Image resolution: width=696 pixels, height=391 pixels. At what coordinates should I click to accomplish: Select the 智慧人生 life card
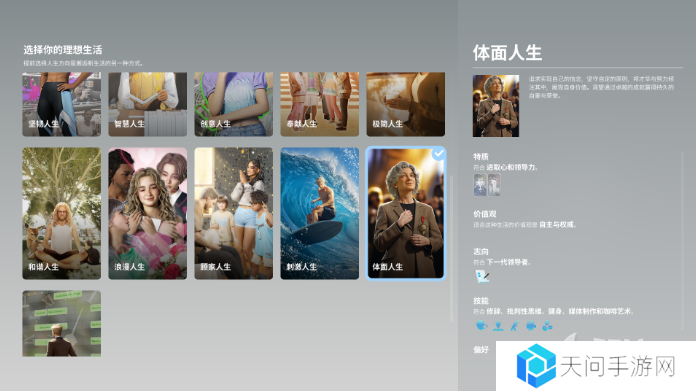[x=147, y=104]
